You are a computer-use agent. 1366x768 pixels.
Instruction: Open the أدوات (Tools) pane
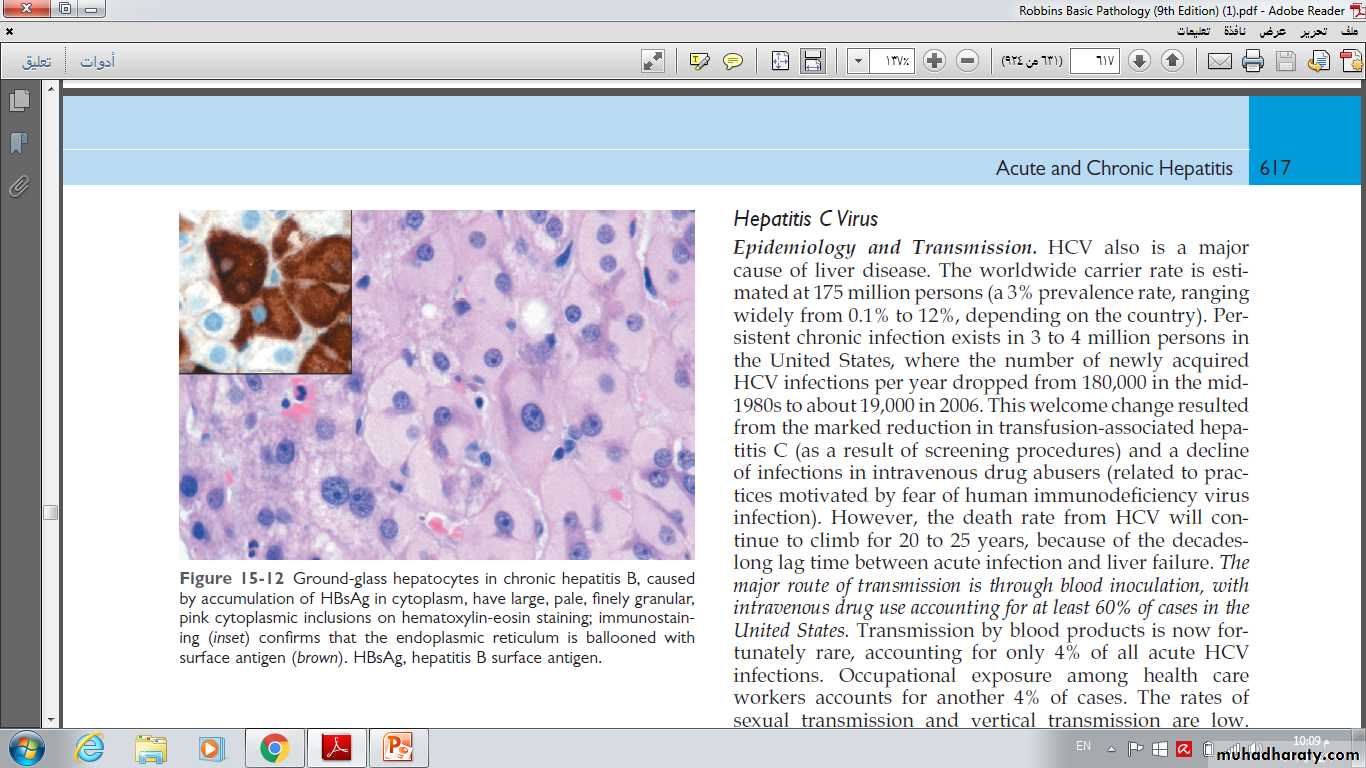pos(97,62)
